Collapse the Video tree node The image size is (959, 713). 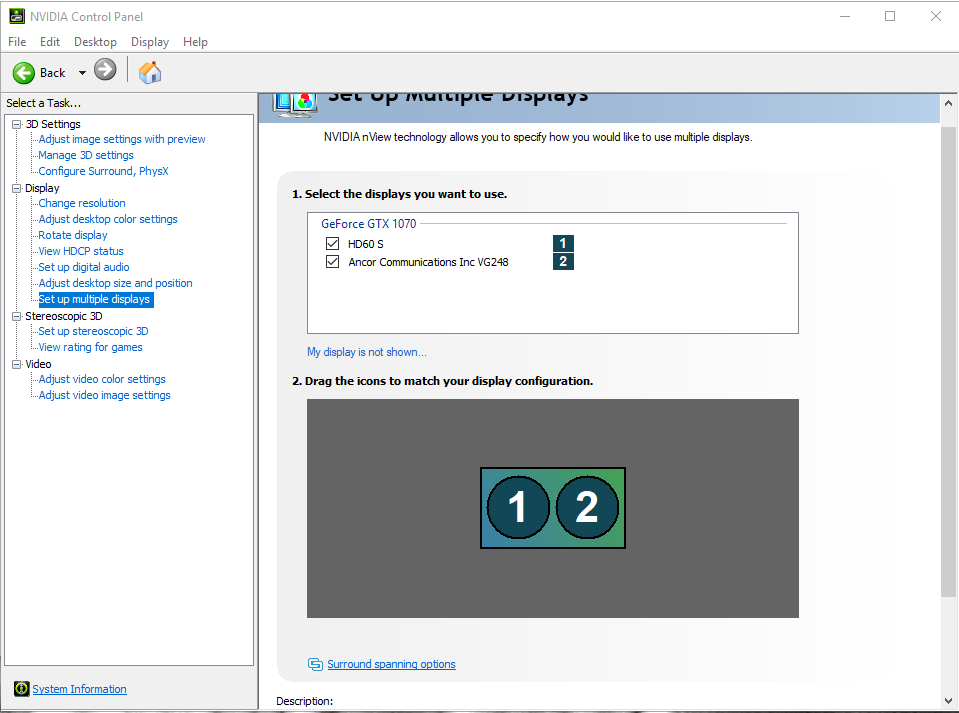tap(17, 364)
